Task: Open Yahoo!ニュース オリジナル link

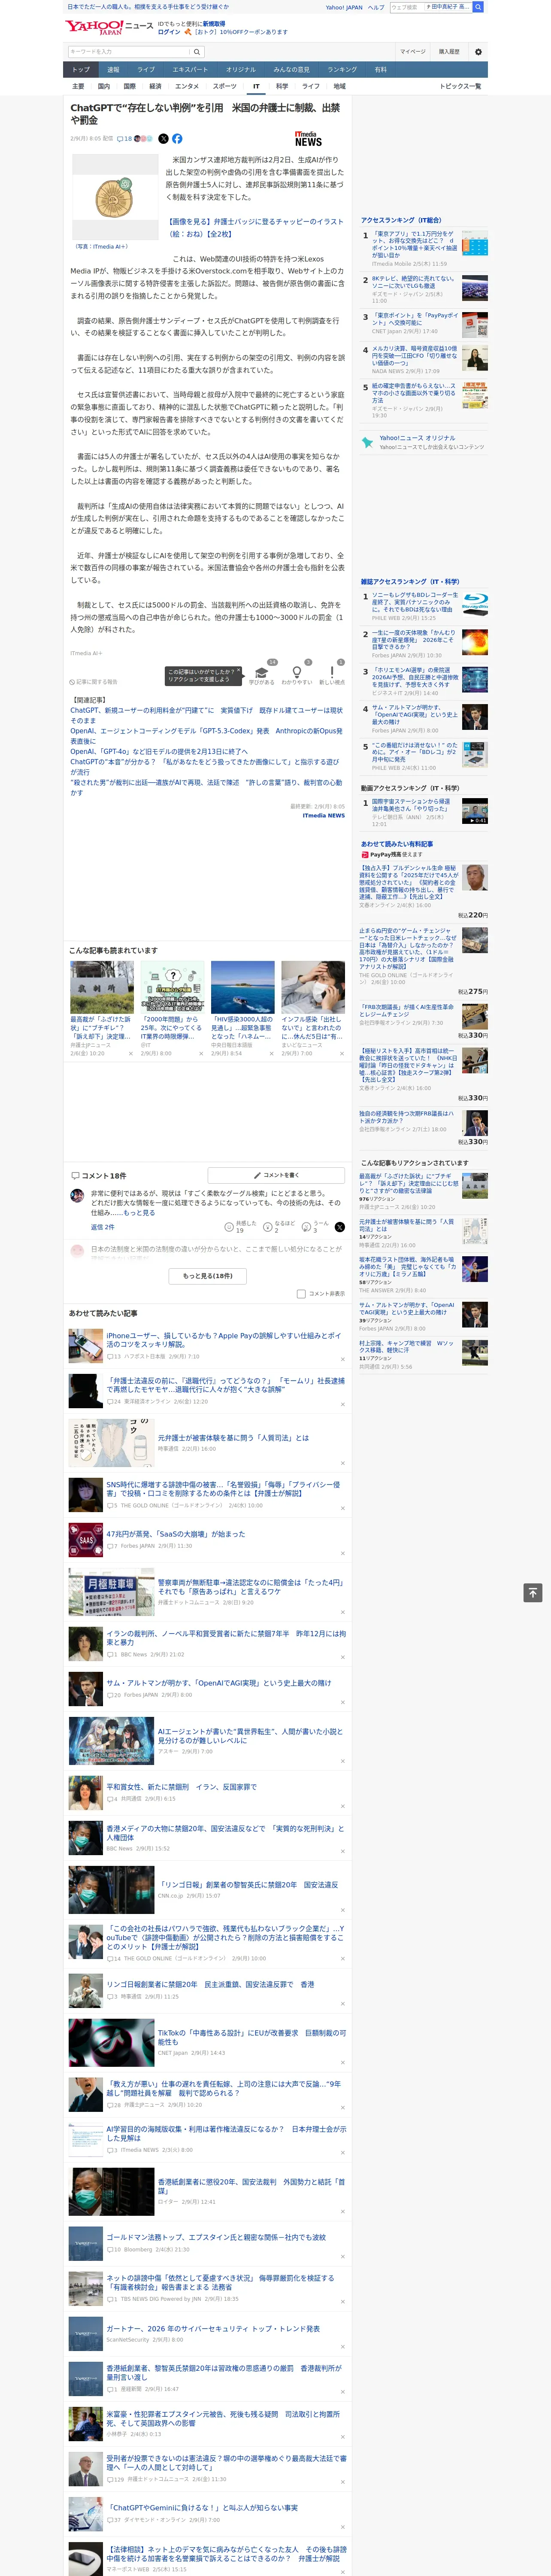Action: (418, 438)
